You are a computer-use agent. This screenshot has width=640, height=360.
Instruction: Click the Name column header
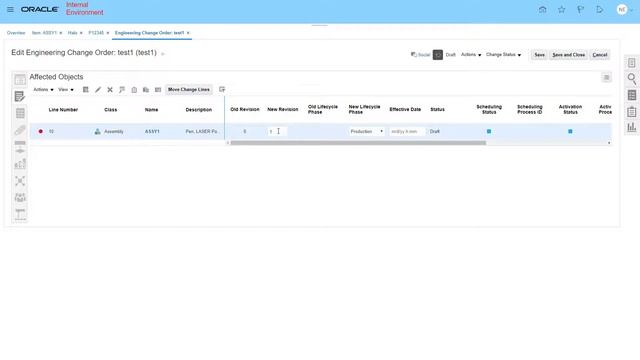point(151,110)
